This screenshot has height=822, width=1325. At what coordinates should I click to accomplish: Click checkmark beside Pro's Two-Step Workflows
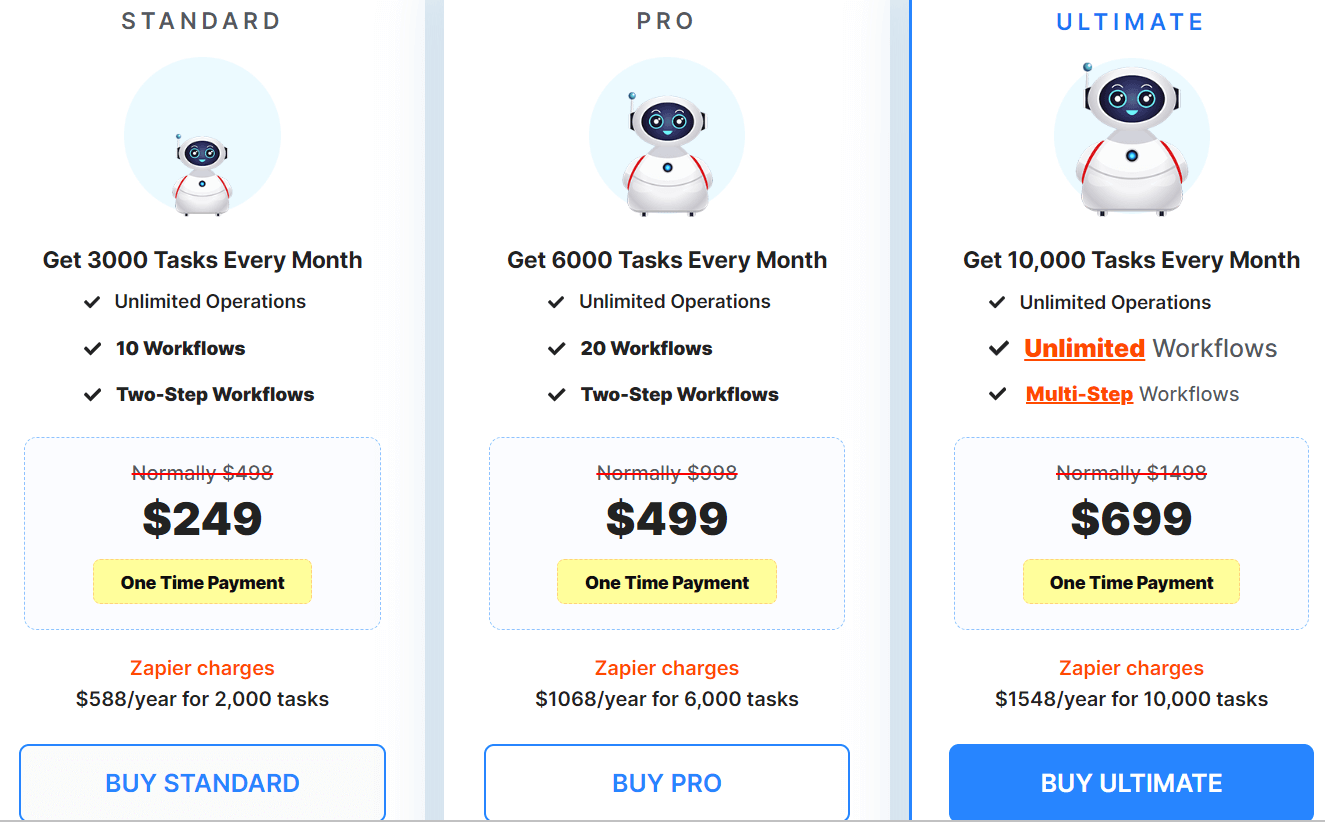tap(557, 395)
